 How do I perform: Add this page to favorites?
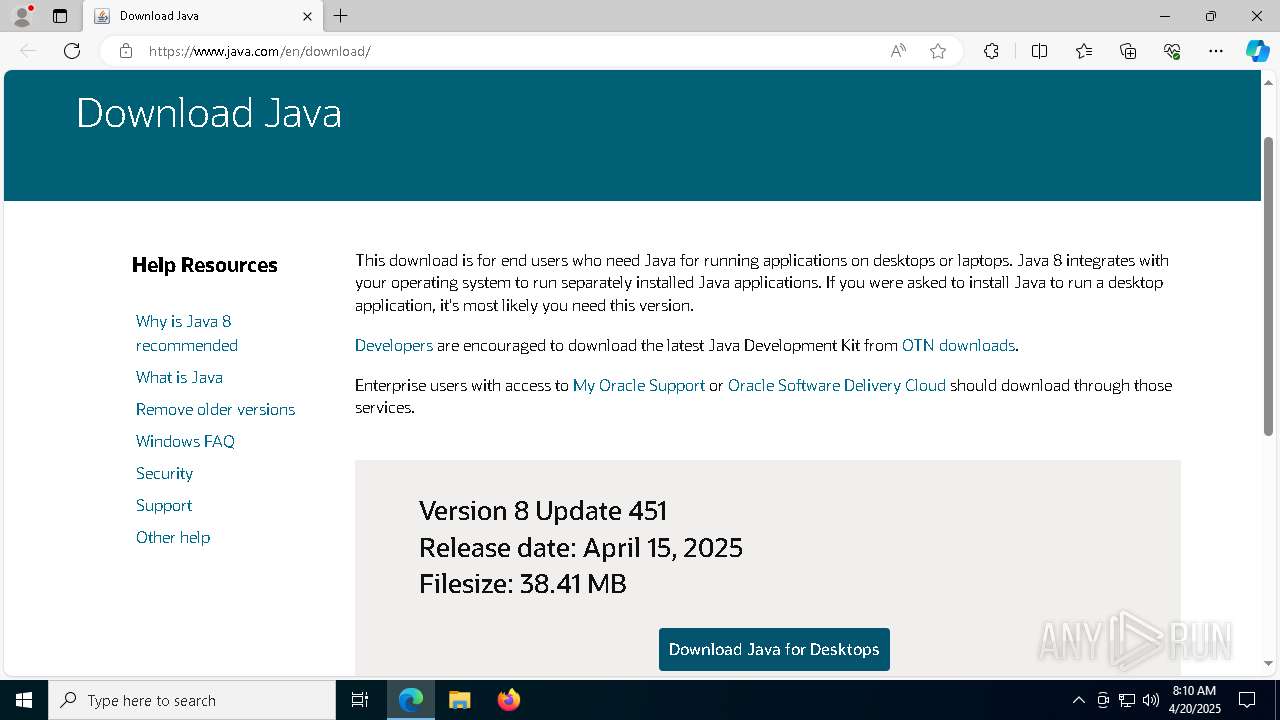[x=938, y=51]
